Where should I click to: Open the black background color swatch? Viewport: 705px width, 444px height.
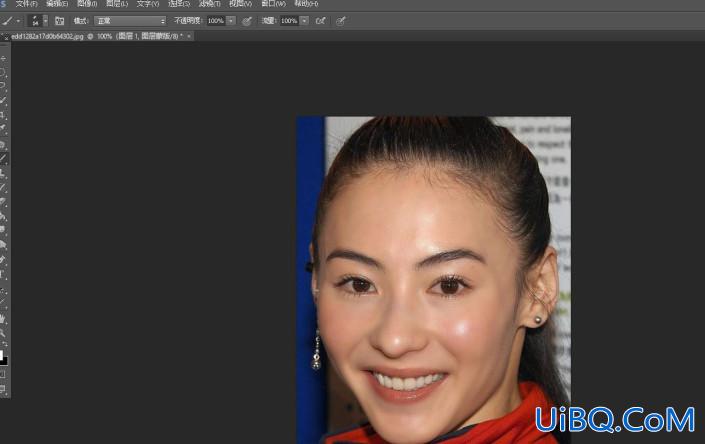pyautogui.click(x=5, y=361)
